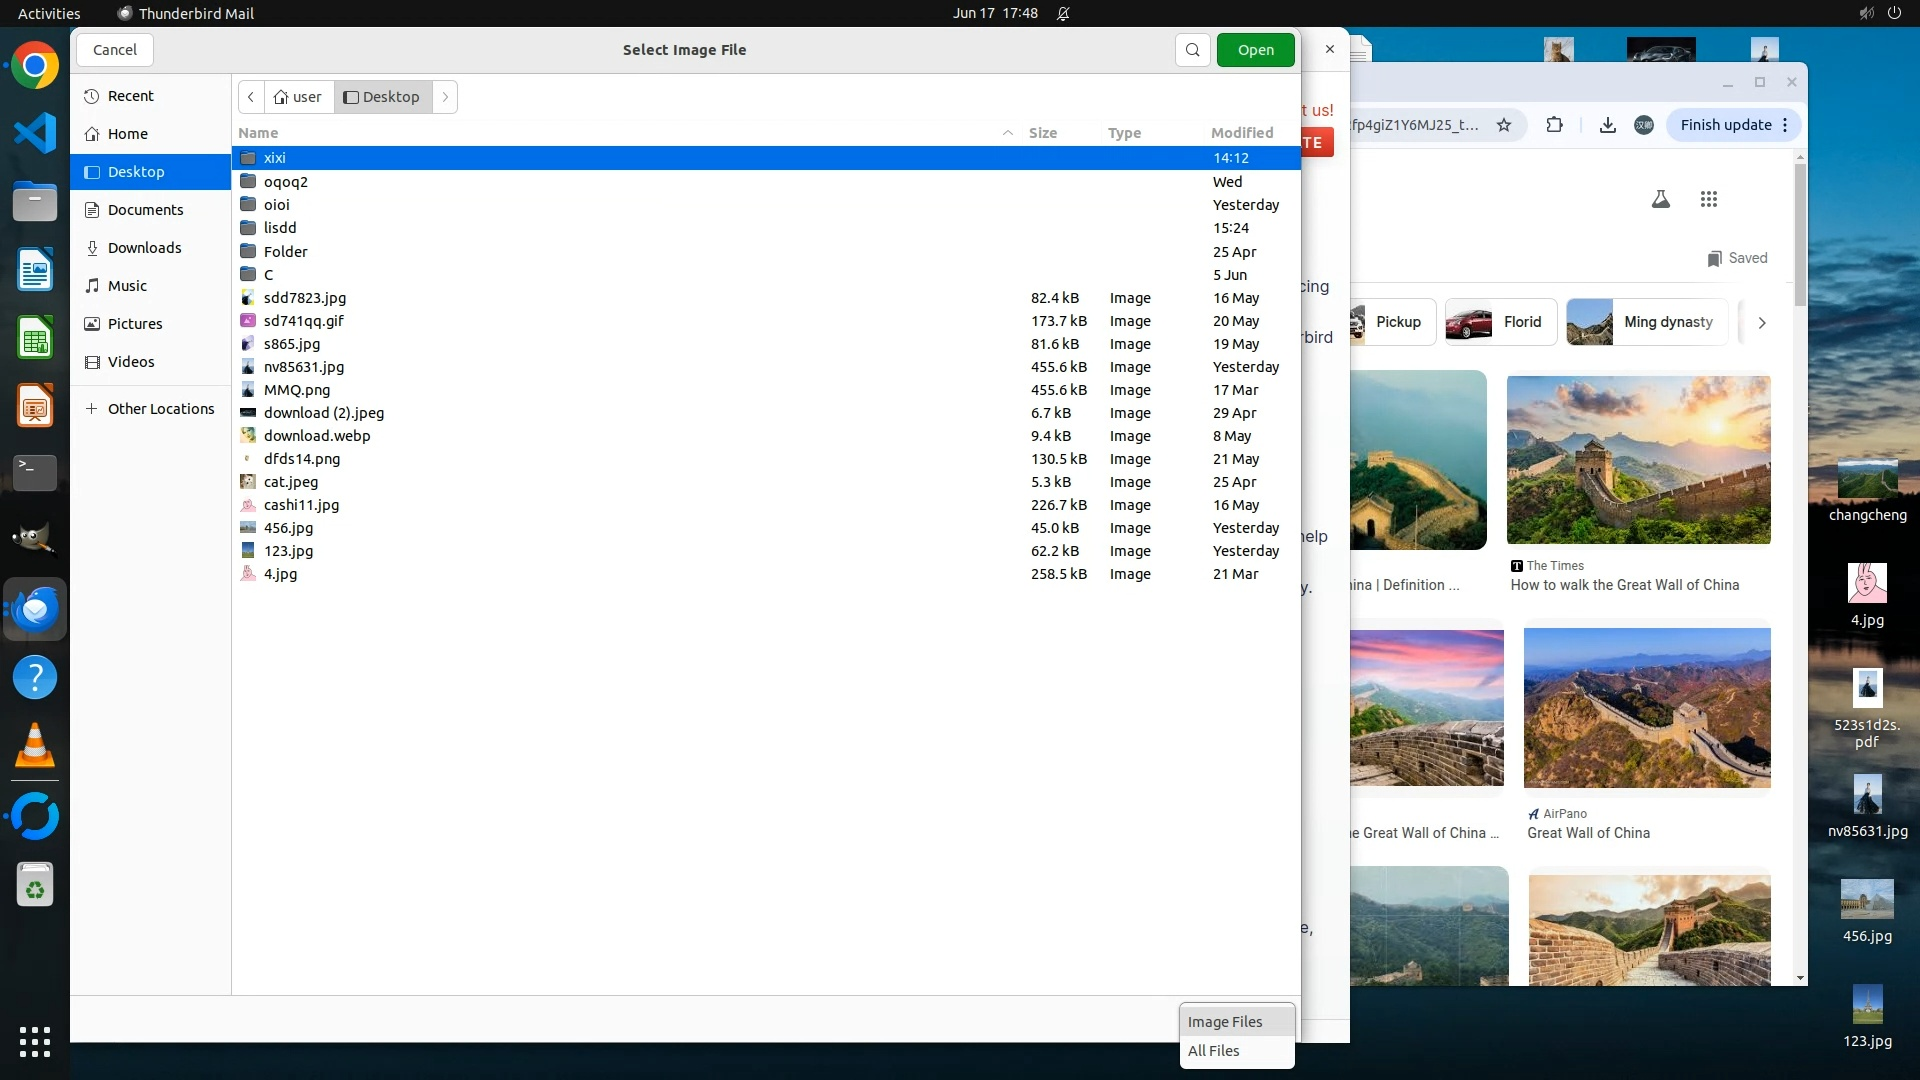Open Other Locations in sidebar
Screen dimensions: 1920x1080
click(x=160, y=409)
